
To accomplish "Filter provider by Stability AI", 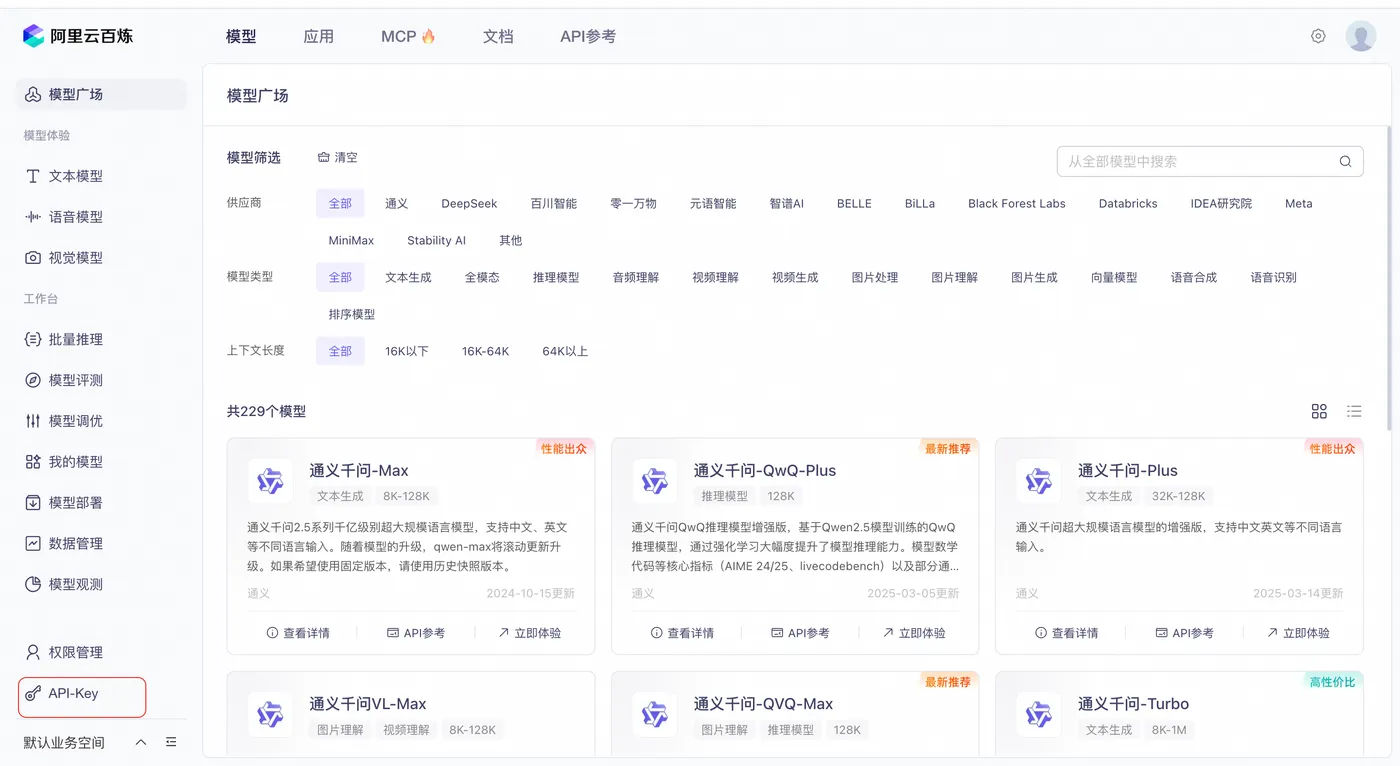I will click(x=436, y=240).
